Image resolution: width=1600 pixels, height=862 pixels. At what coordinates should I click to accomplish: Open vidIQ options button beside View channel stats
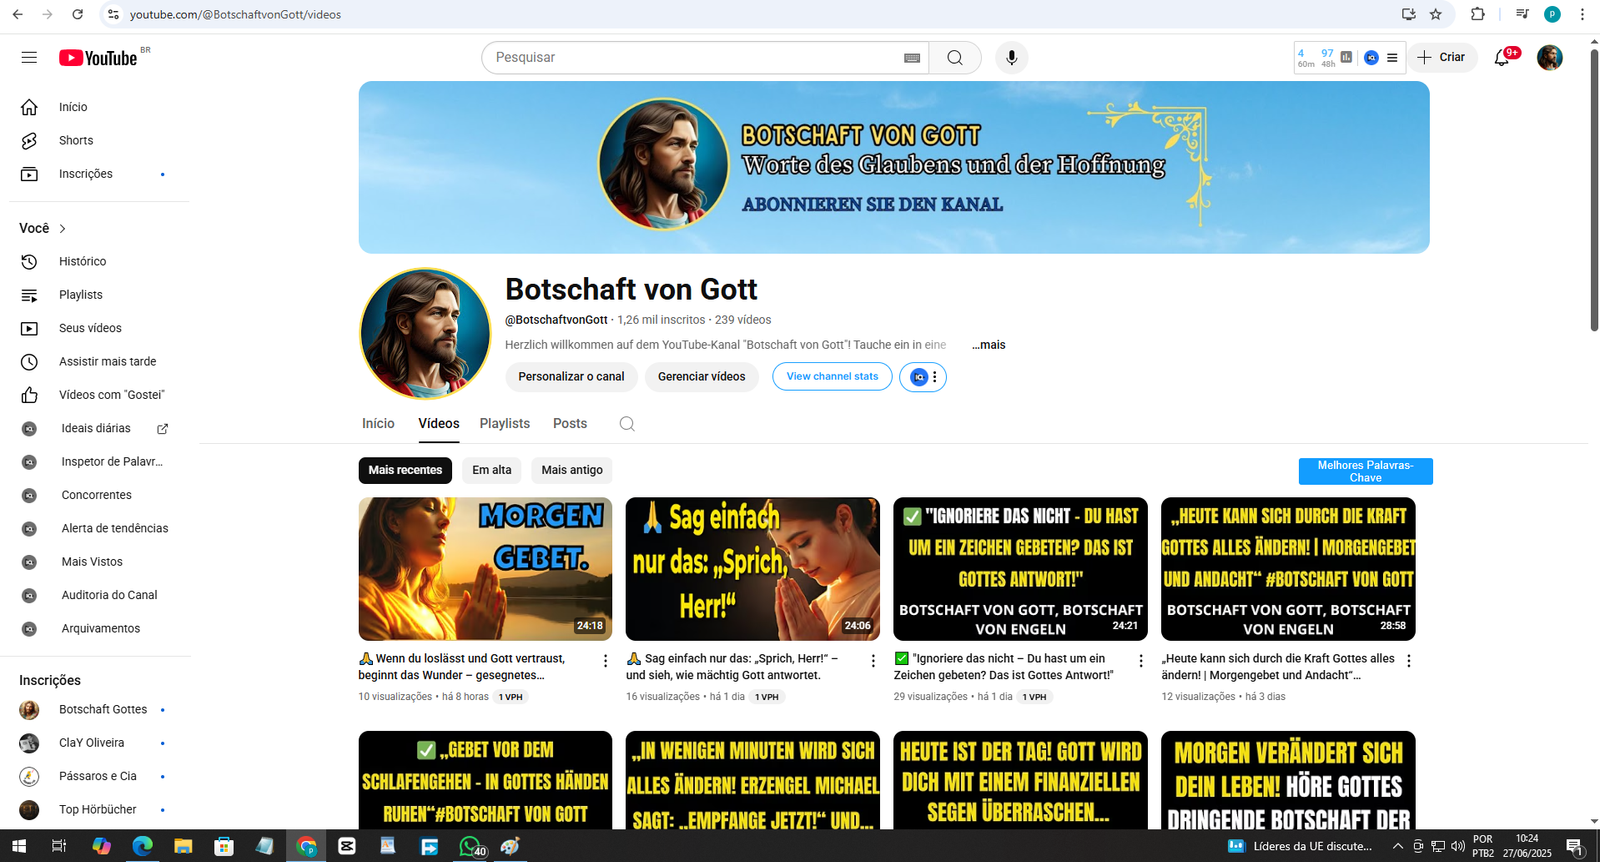[923, 377]
